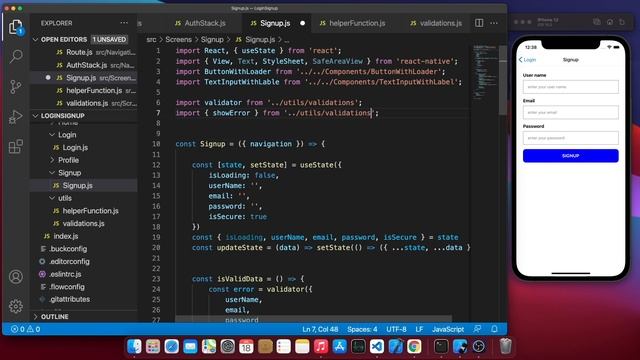The height and width of the screenshot is (360, 640).
Task: Take a screenshot in the Simulator toolbar
Action: coord(597,22)
